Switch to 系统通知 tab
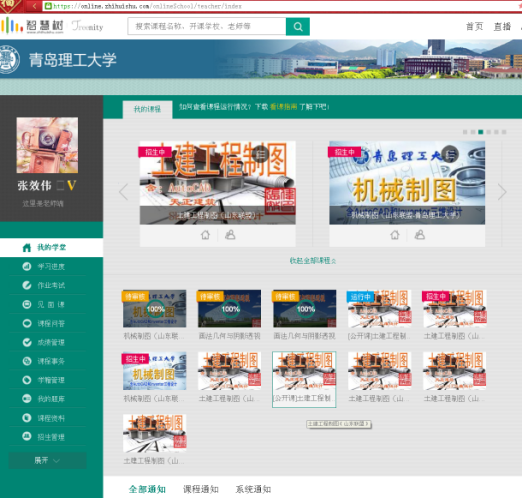This screenshot has height=498, width=523. [x=253, y=489]
